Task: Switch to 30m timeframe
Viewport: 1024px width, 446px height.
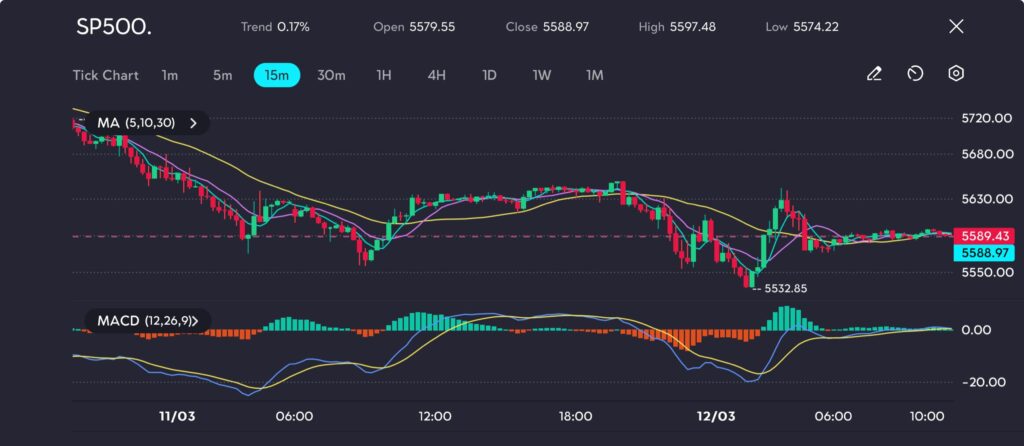Action: [x=331, y=75]
